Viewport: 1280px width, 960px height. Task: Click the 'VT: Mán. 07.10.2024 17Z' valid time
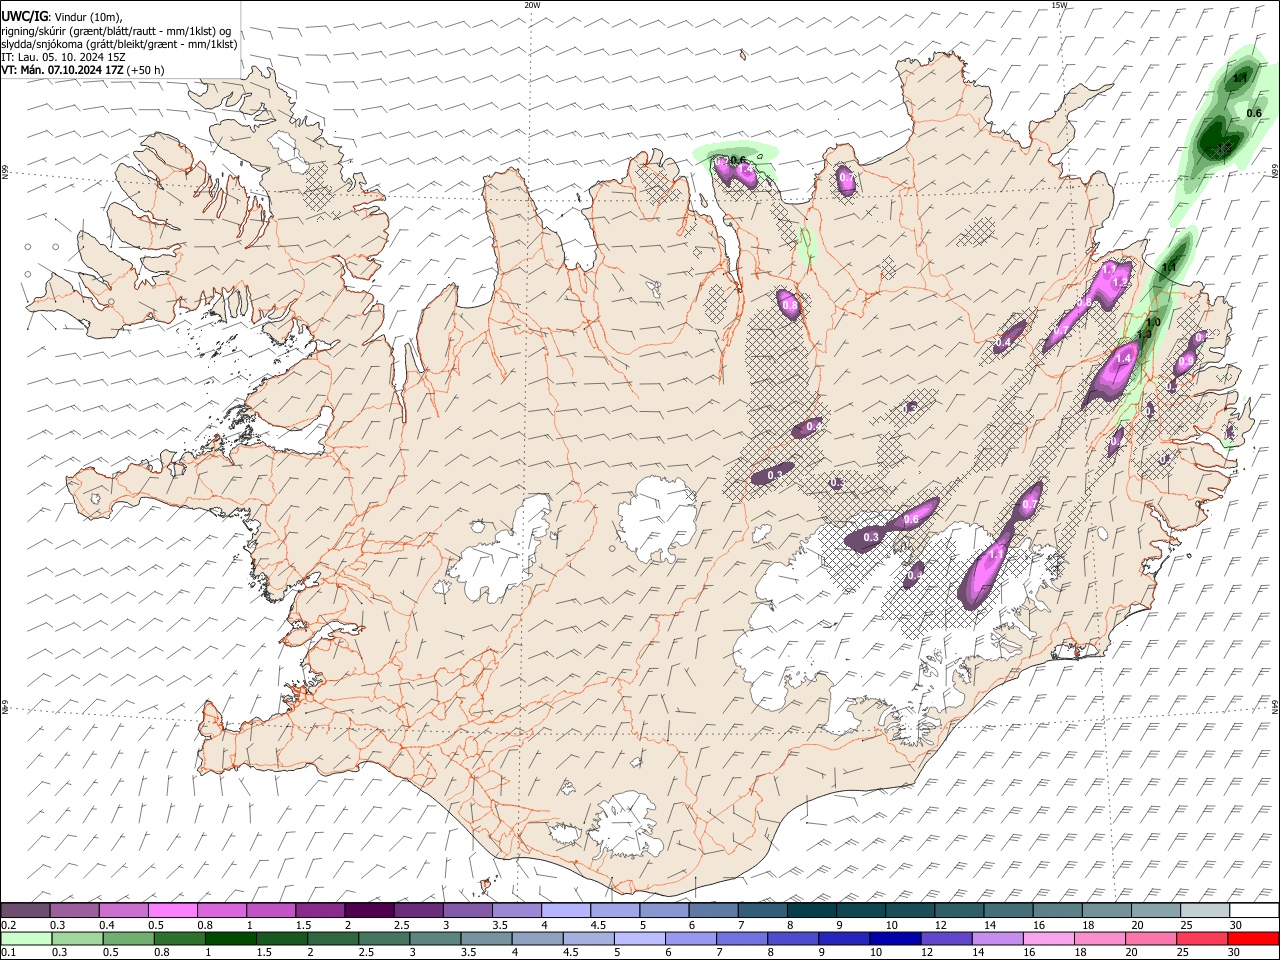(x=62, y=70)
